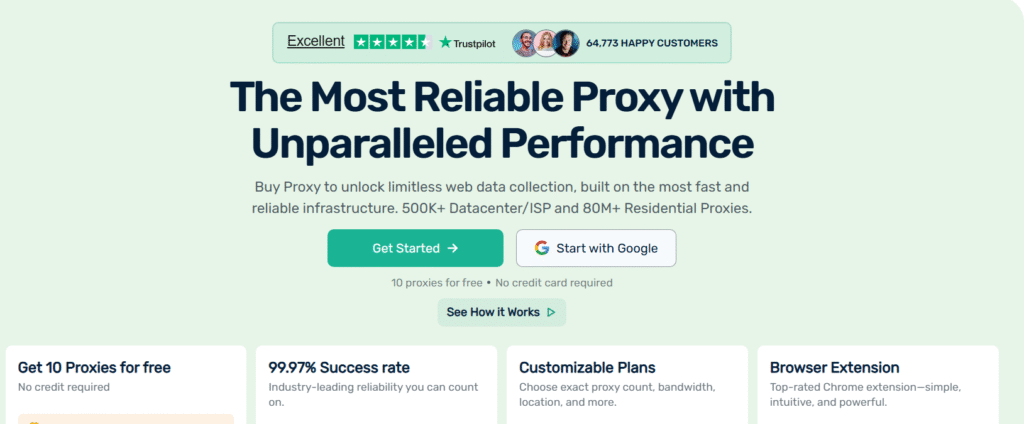The width and height of the screenshot is (1024, 424).
Task: Select the bearded man customer avatar
Action: click(x=525, y=43)
